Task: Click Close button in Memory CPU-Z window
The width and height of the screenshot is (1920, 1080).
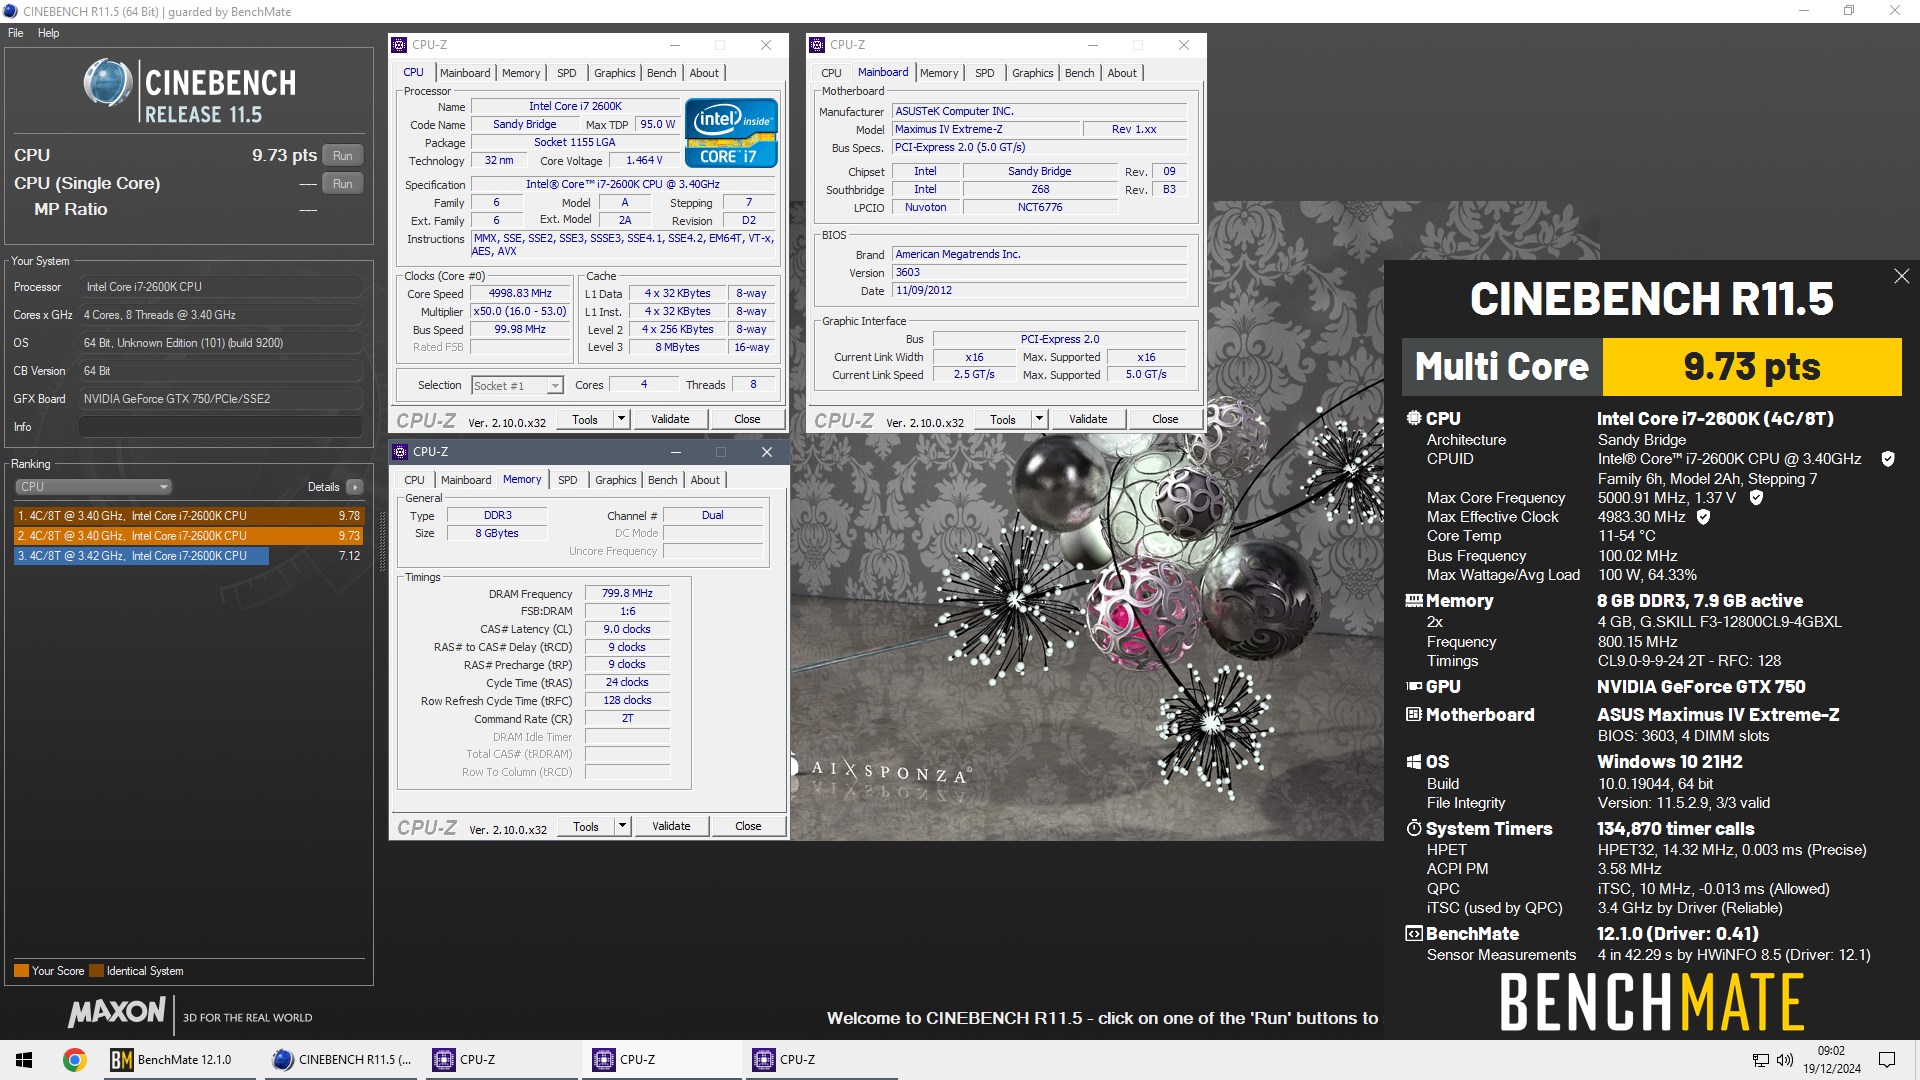Action: [x=748, y=826]
